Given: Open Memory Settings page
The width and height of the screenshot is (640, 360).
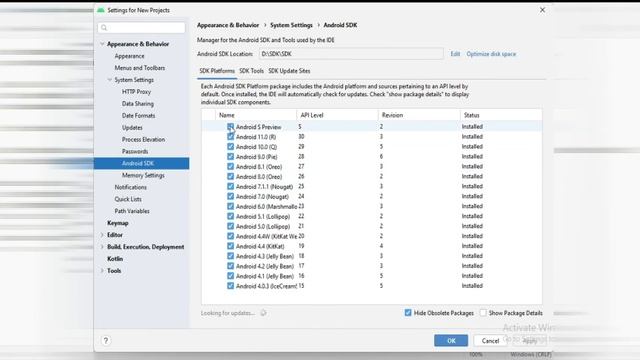Looking at the screenshot, I should click(x=143, y=175).
